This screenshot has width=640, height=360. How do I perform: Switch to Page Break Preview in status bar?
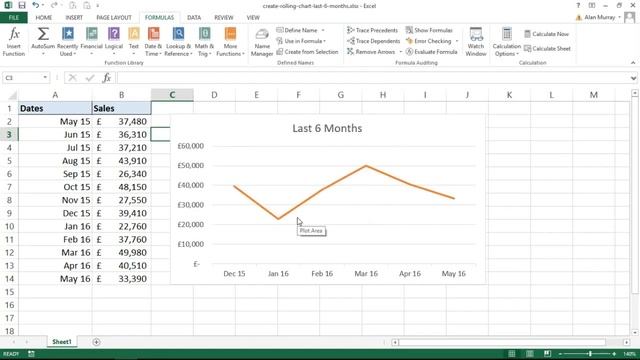pos(547,353)
